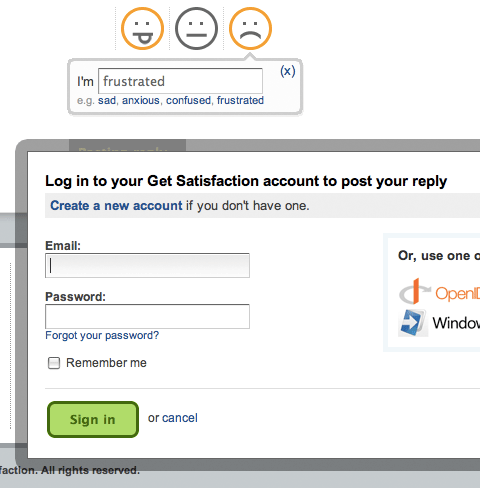Pick the "sad" mood suggestion
This screenshot has width=480, height=488.
(x=107, y=100)
